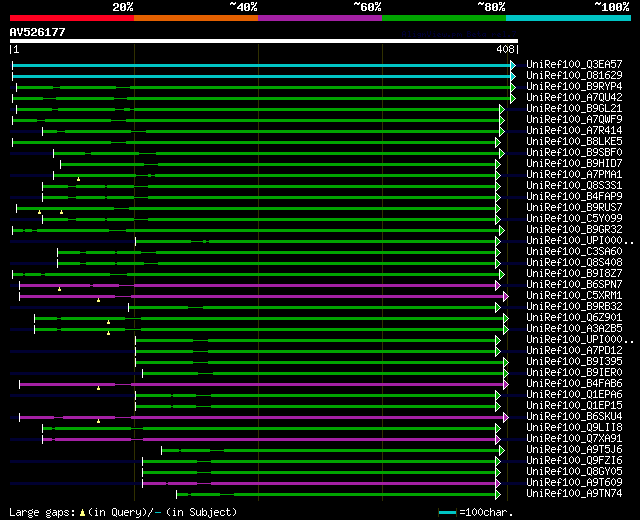Click the green arrowhead of UniRef100_B9GL21
Screen dimensions: 640x520
point(502,109)
